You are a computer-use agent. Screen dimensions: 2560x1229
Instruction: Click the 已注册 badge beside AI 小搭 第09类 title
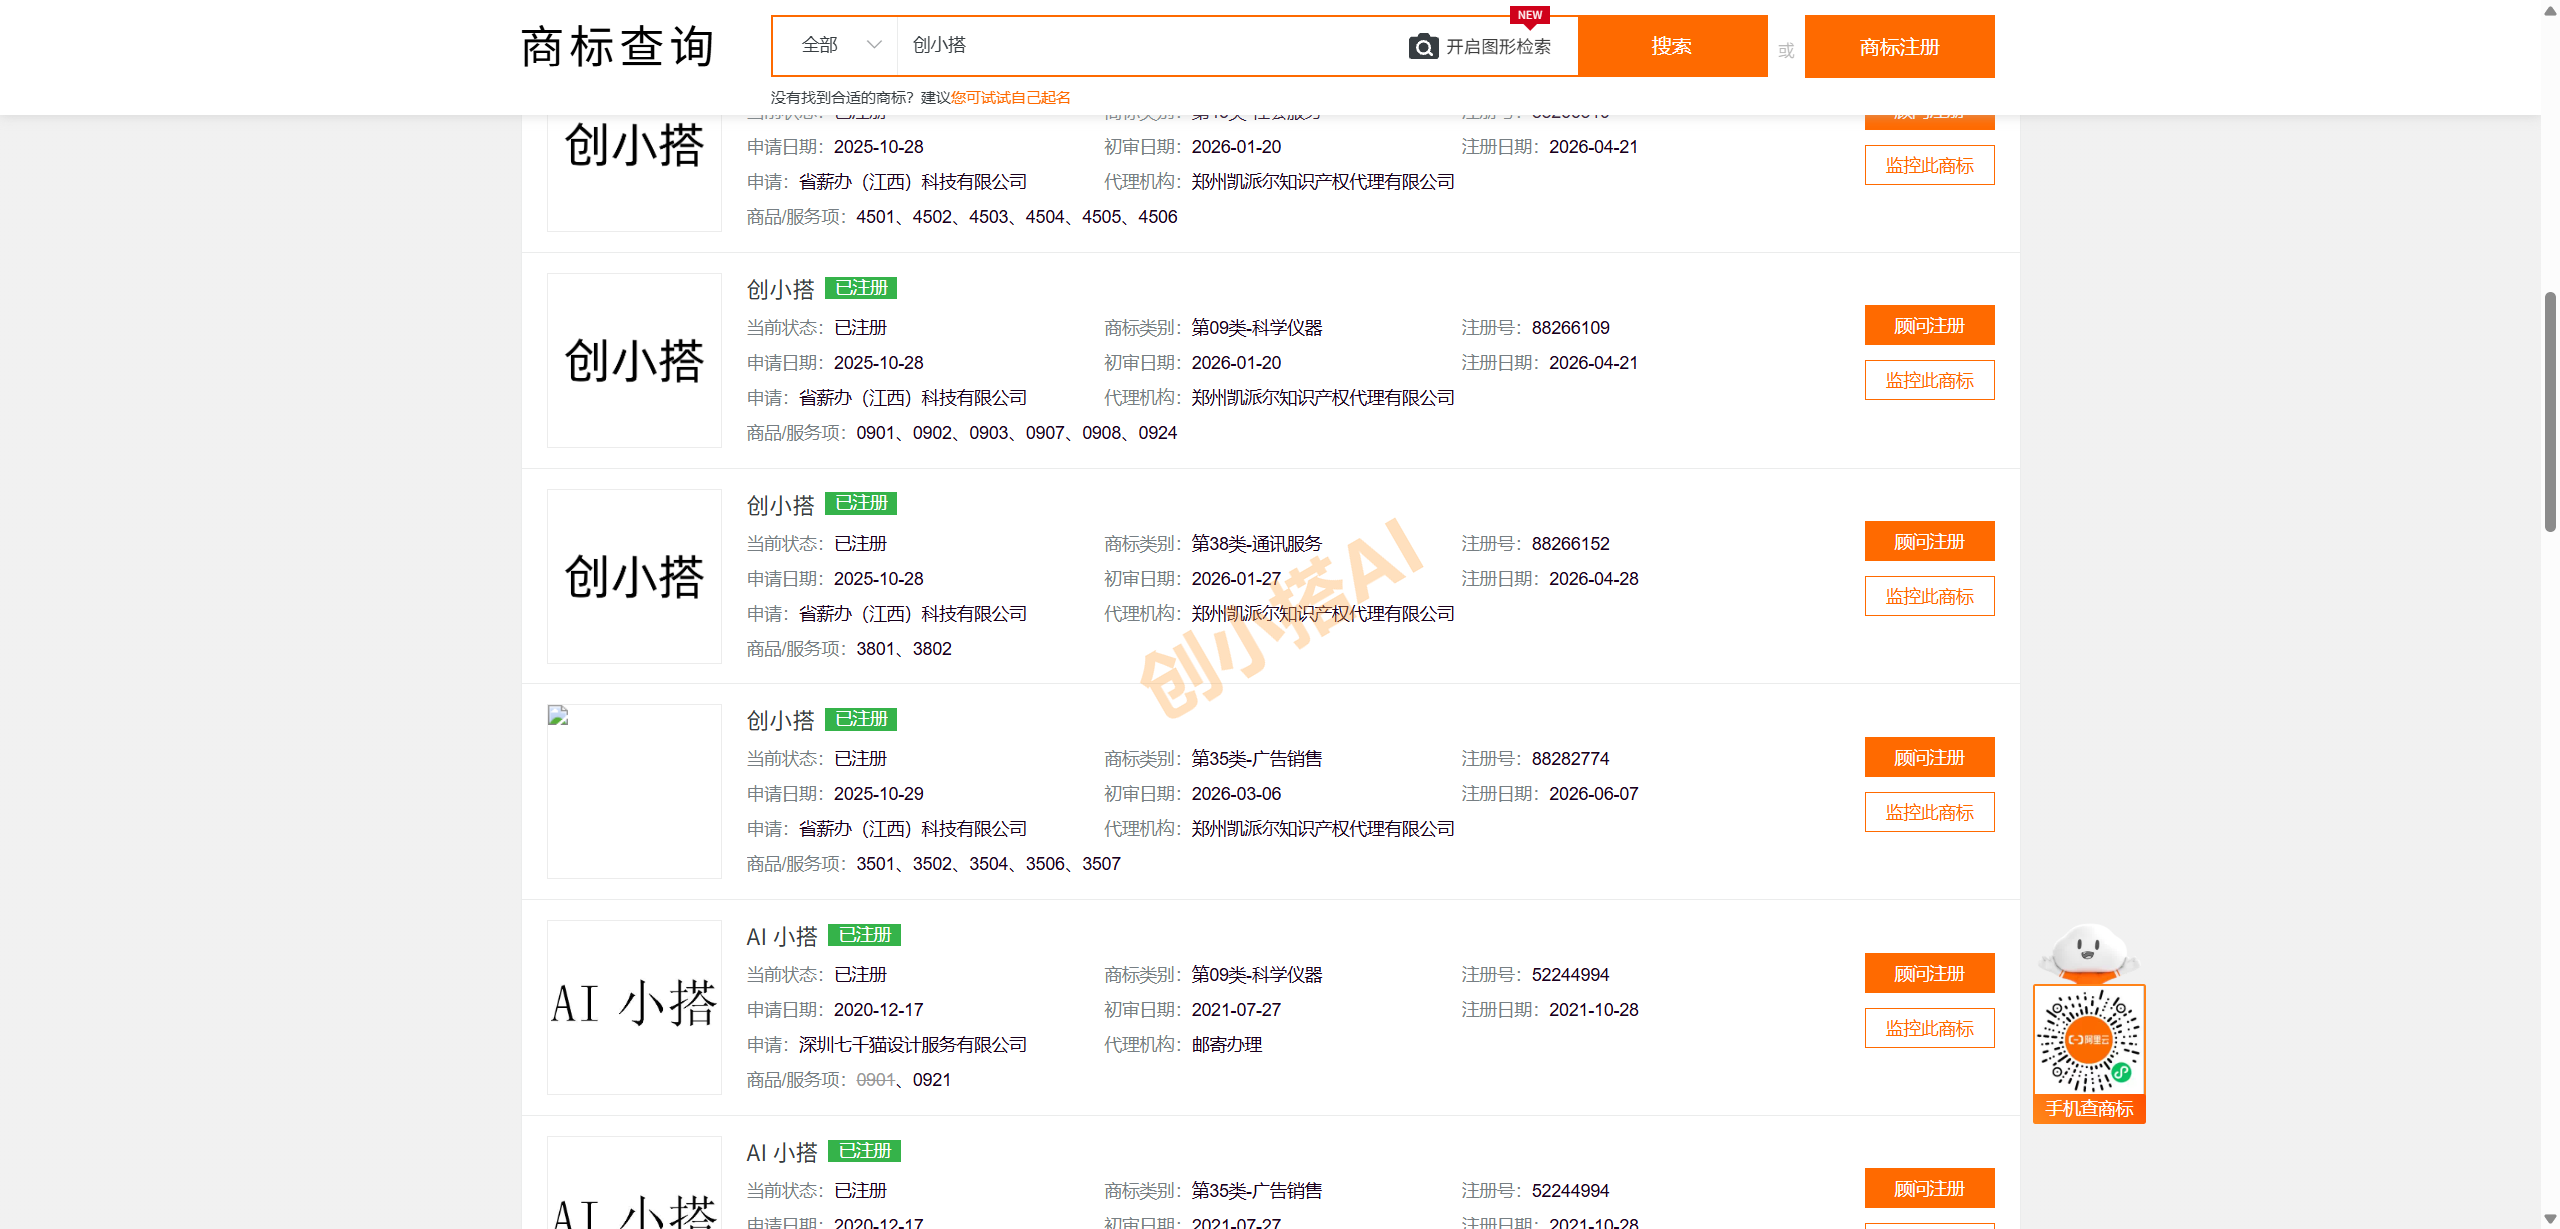tap(865, 935)
